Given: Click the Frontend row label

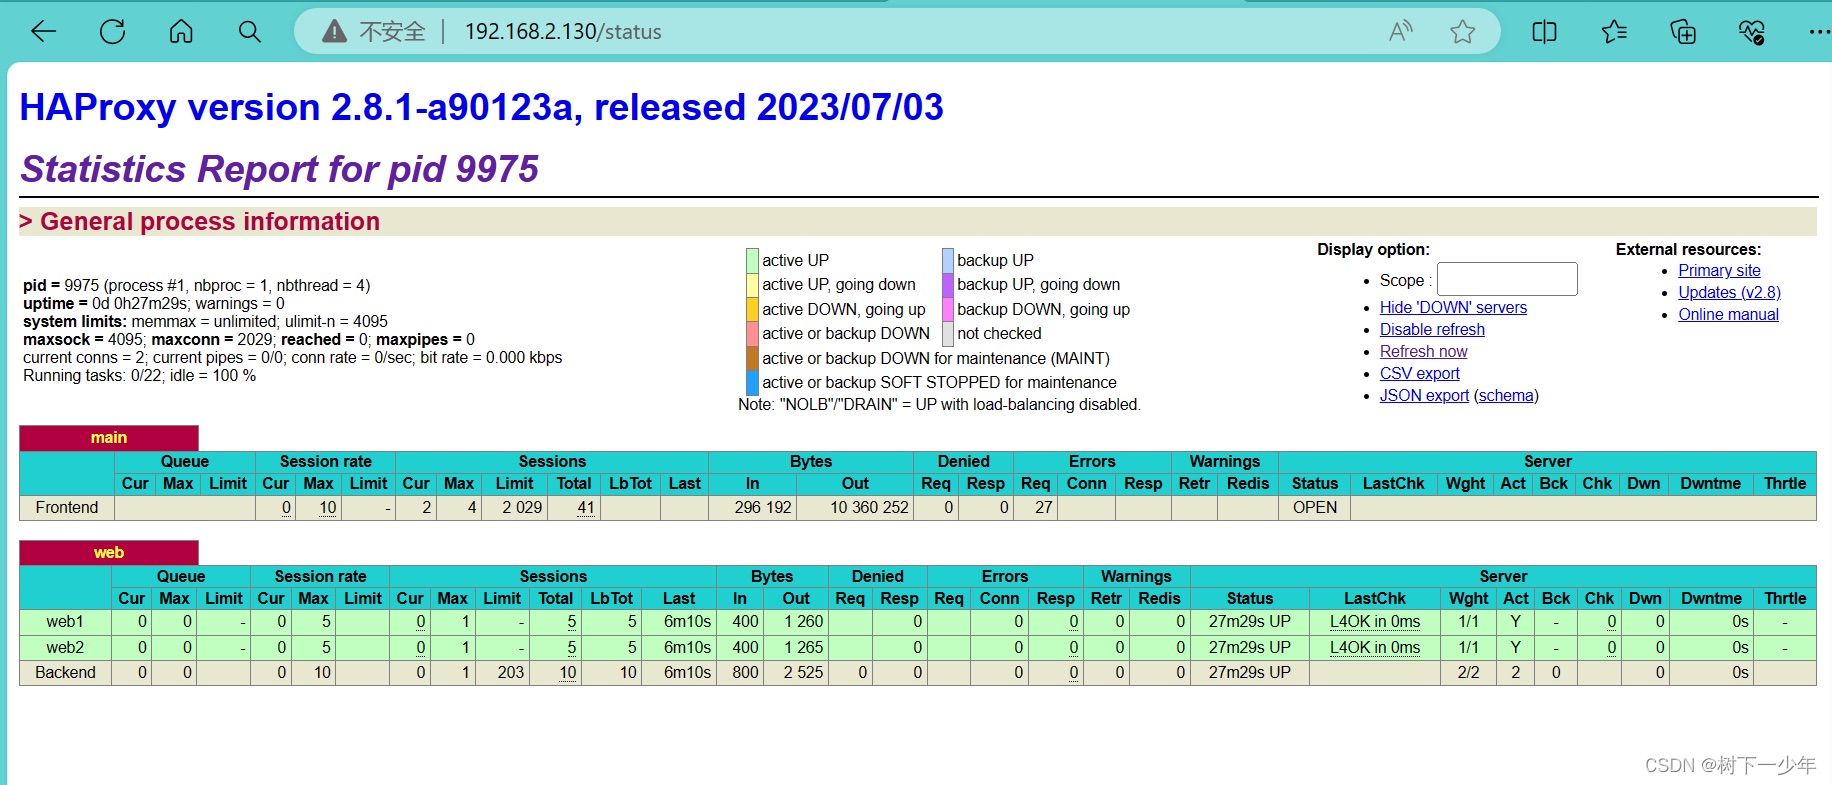Looking at the screenshot, I should pyautogui.click(x=67, y=508).
